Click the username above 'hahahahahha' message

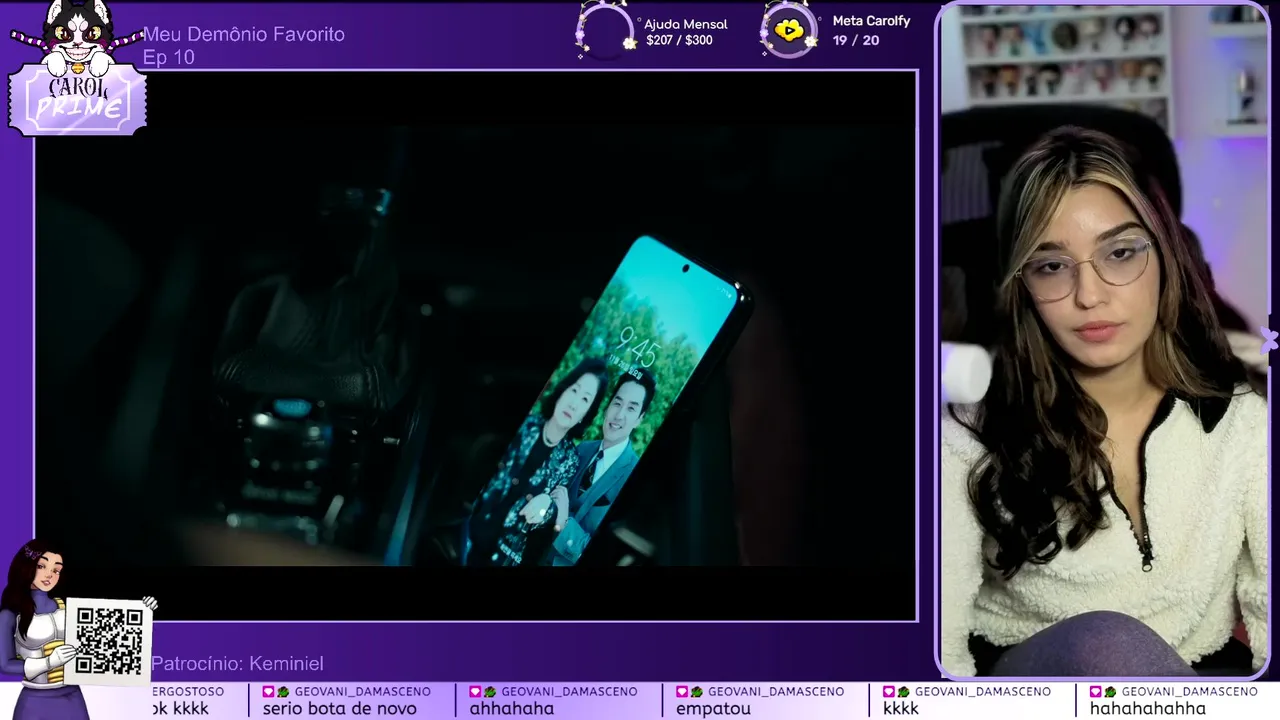tap(1189, 691)
